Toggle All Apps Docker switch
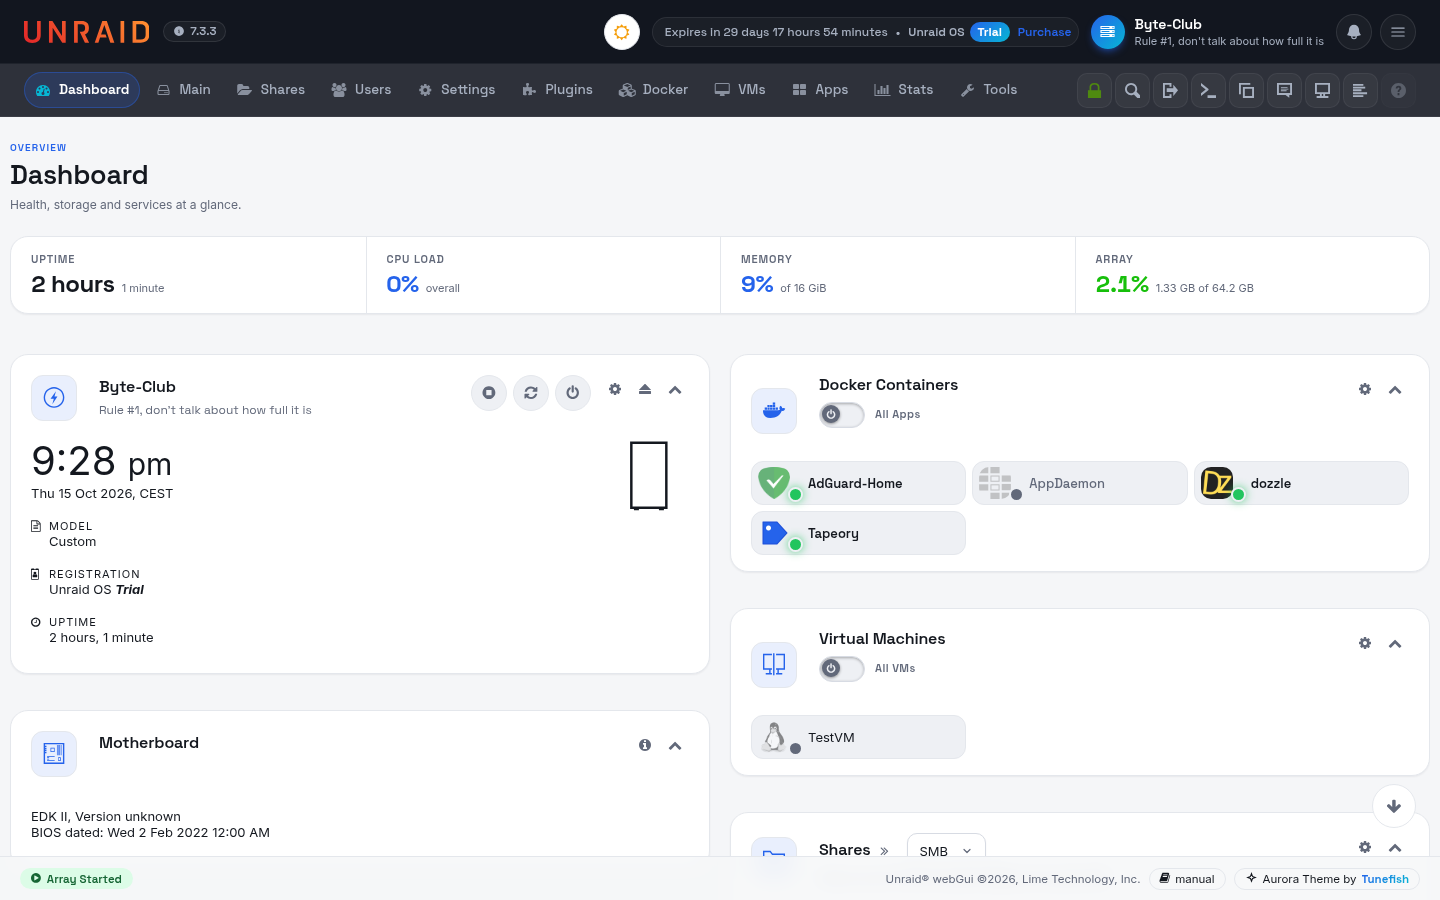Viewport: 1440px width, 900px height. (x=842, y=414)
